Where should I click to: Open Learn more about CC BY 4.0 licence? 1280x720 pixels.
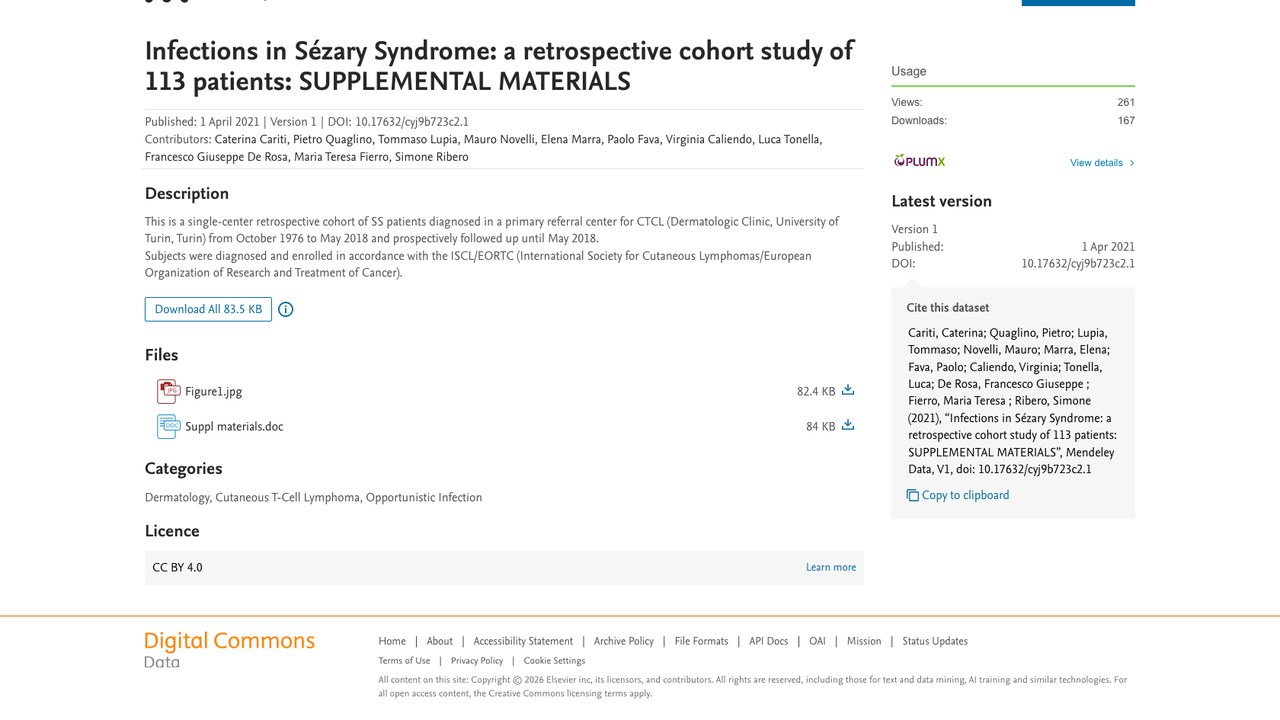[831, 567]
